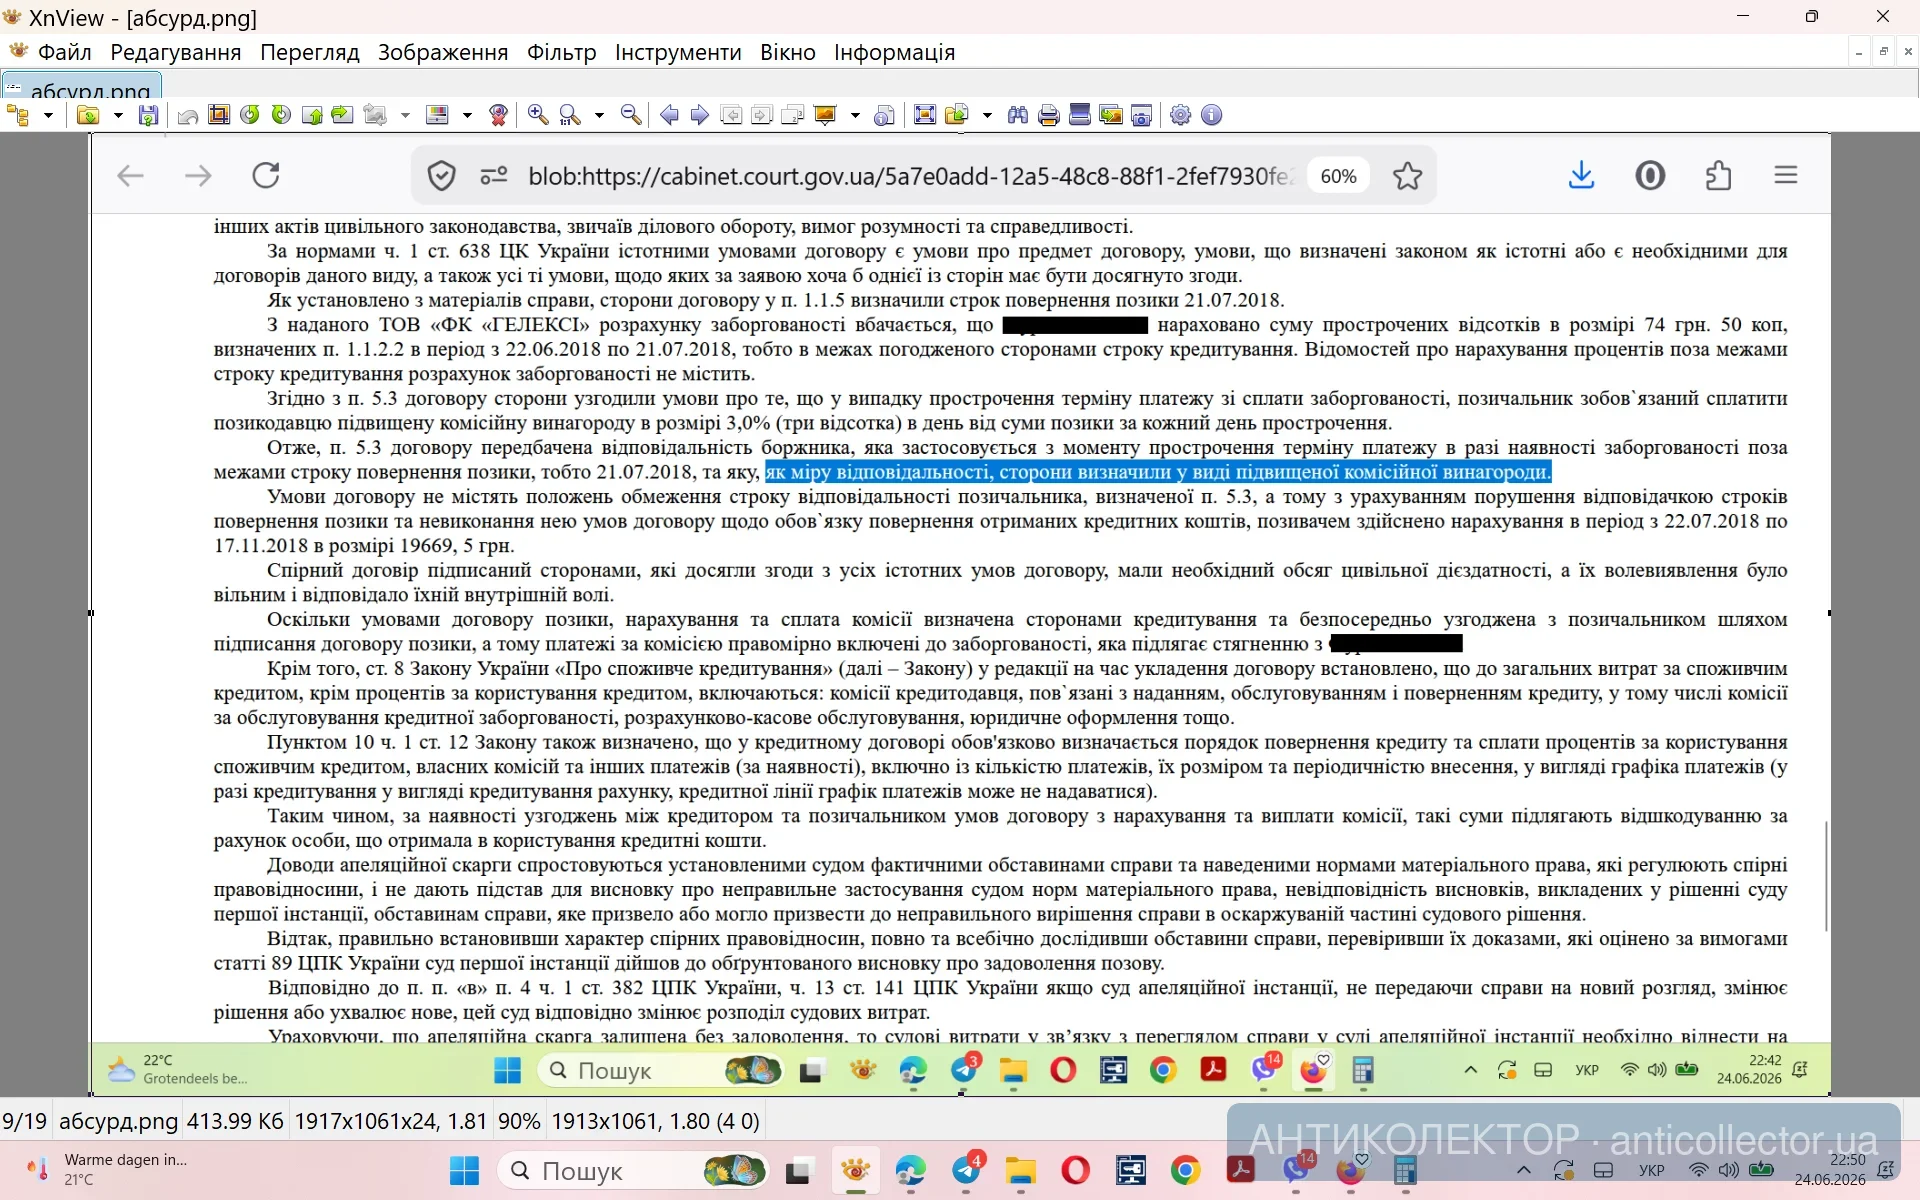
Task: Save the image with the floppy icon
Action: (x=148, y=115)
